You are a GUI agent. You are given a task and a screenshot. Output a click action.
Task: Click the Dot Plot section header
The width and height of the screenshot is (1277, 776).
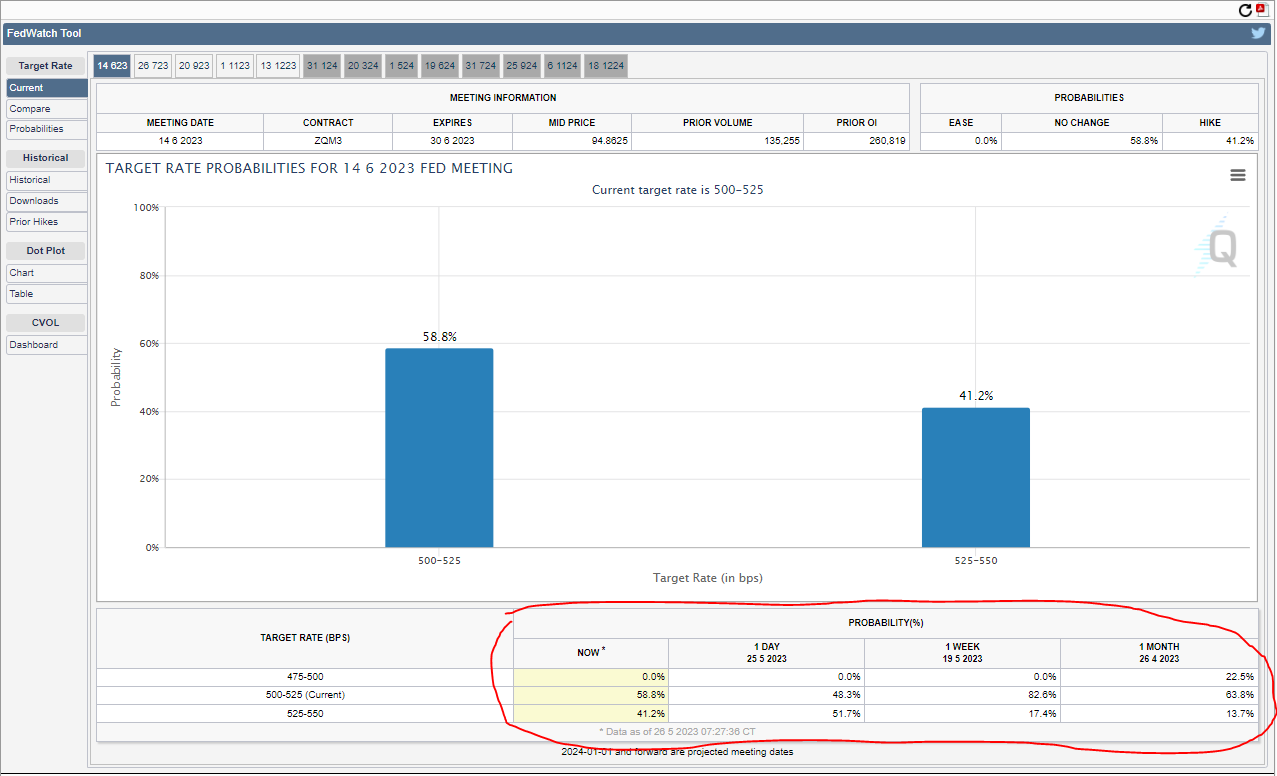tap(46, 251)
